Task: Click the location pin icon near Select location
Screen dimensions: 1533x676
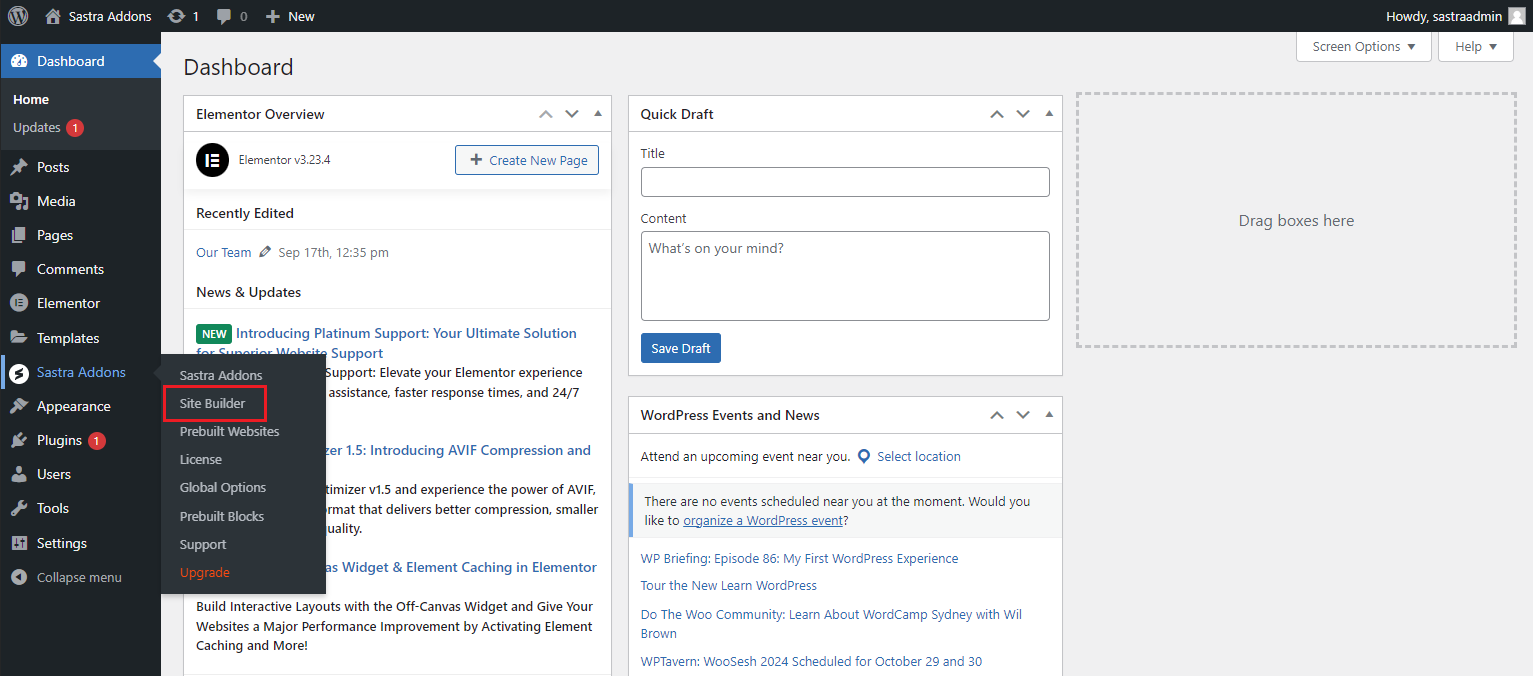Action: tap(864, 456)
